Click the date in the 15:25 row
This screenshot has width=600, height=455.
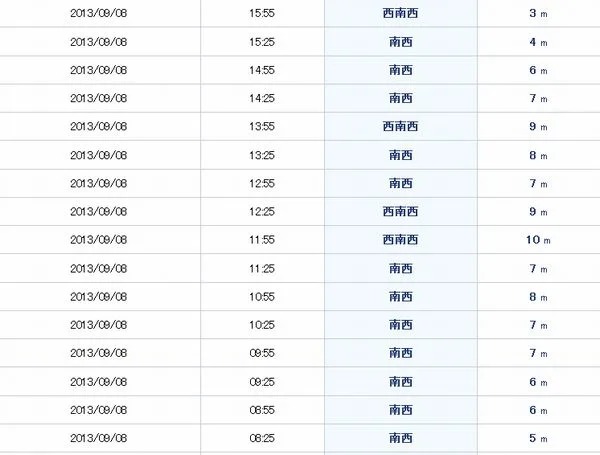[x=98, y=42]
